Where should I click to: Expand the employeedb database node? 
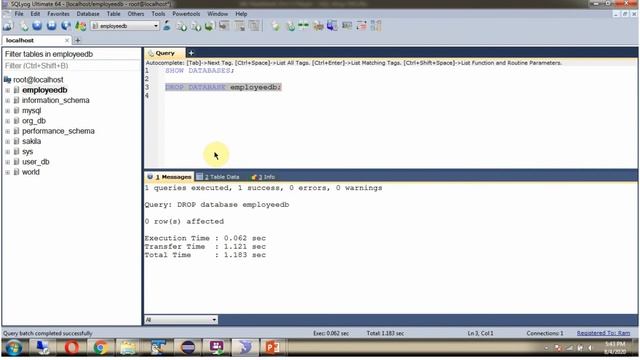click(7, 90)
